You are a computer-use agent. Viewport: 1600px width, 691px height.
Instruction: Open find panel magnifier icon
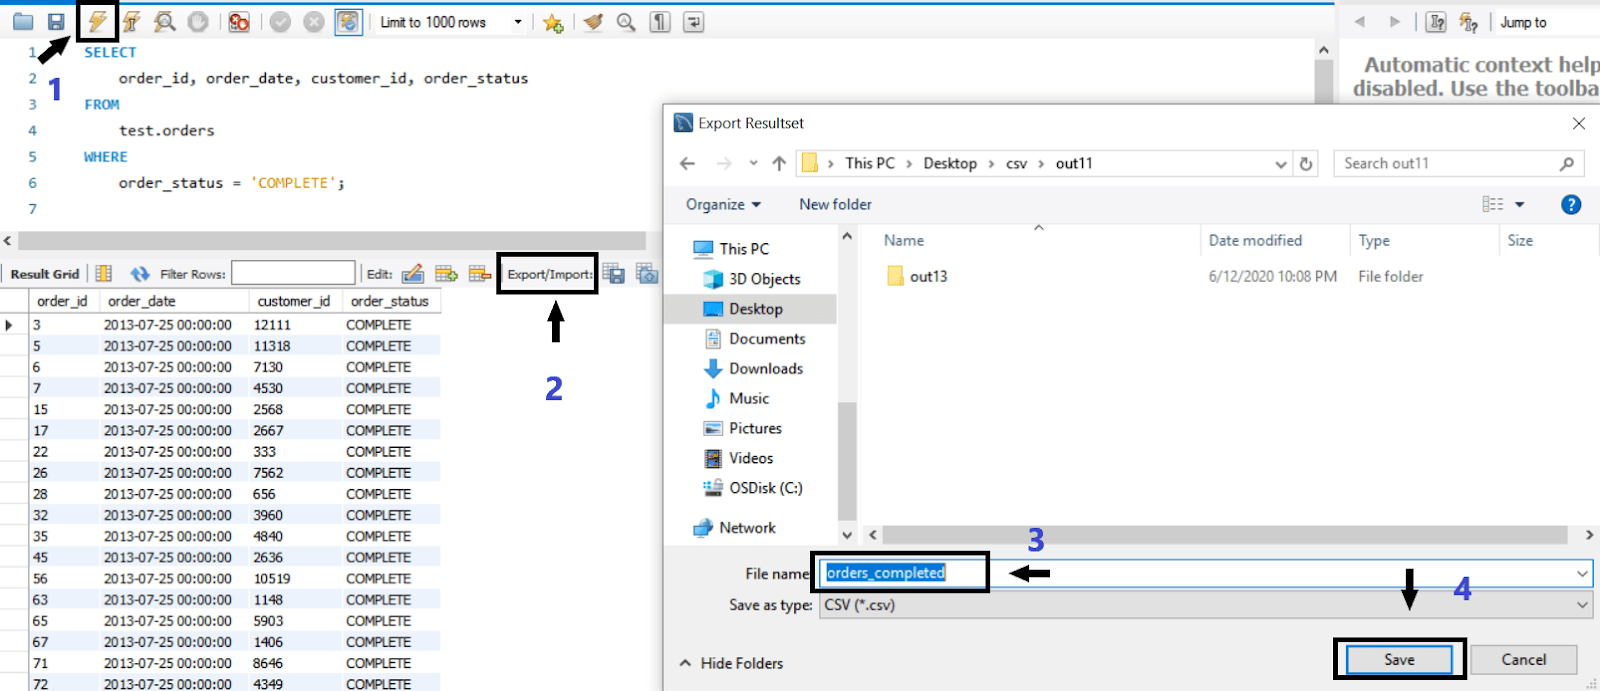pos(626,22)
